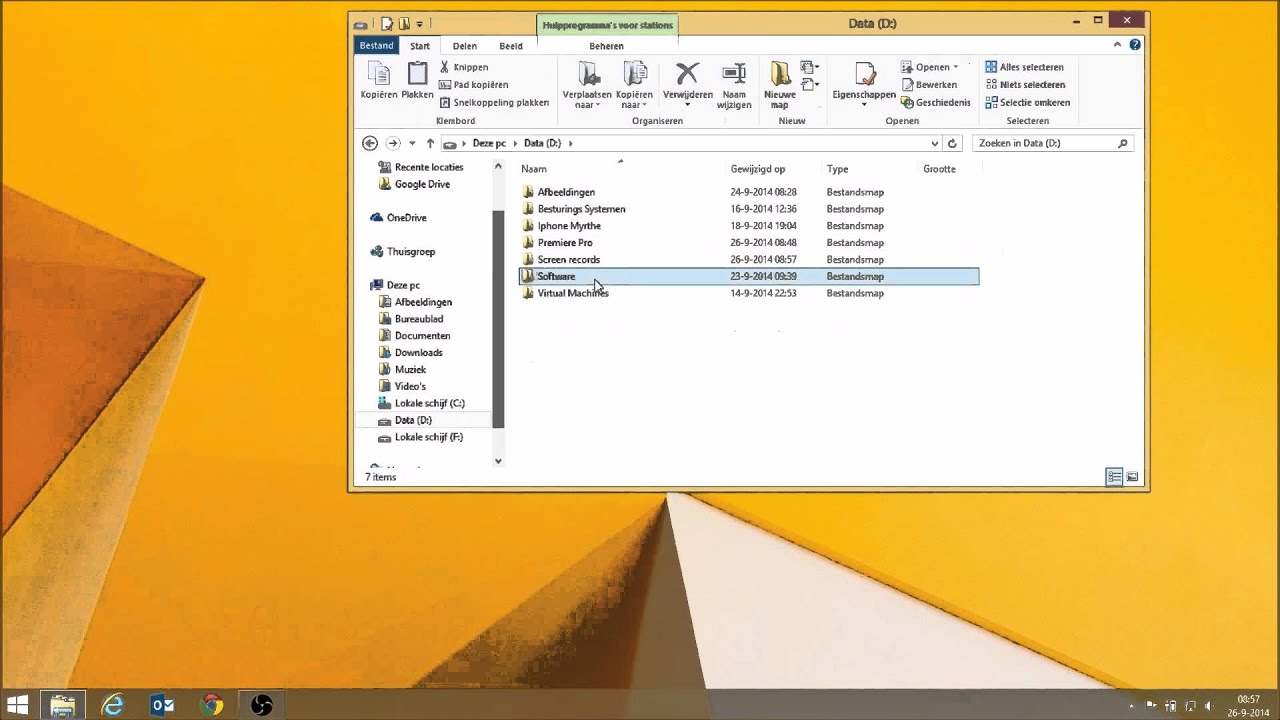Screen dimensions: 1280x720
Task: Select the Afbeeldingen folder in file list
Action: 566,192
